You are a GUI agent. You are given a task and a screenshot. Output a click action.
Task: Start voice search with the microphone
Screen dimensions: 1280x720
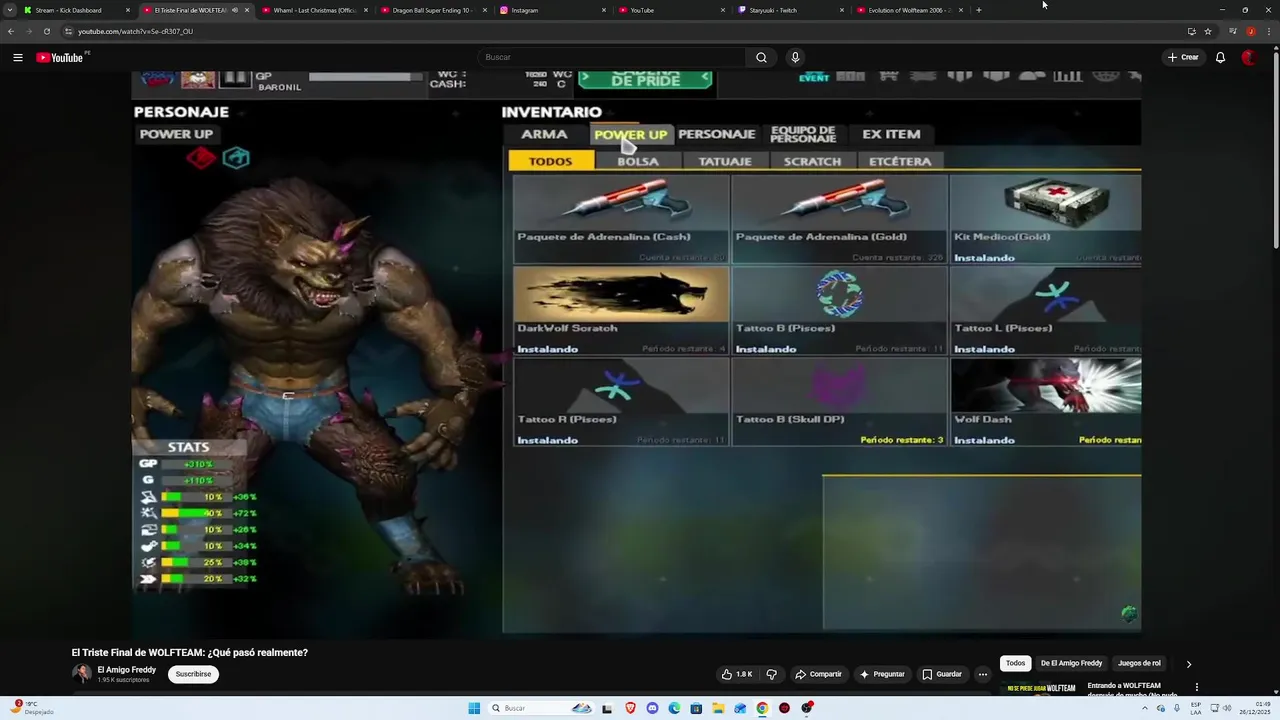[795, 57]
